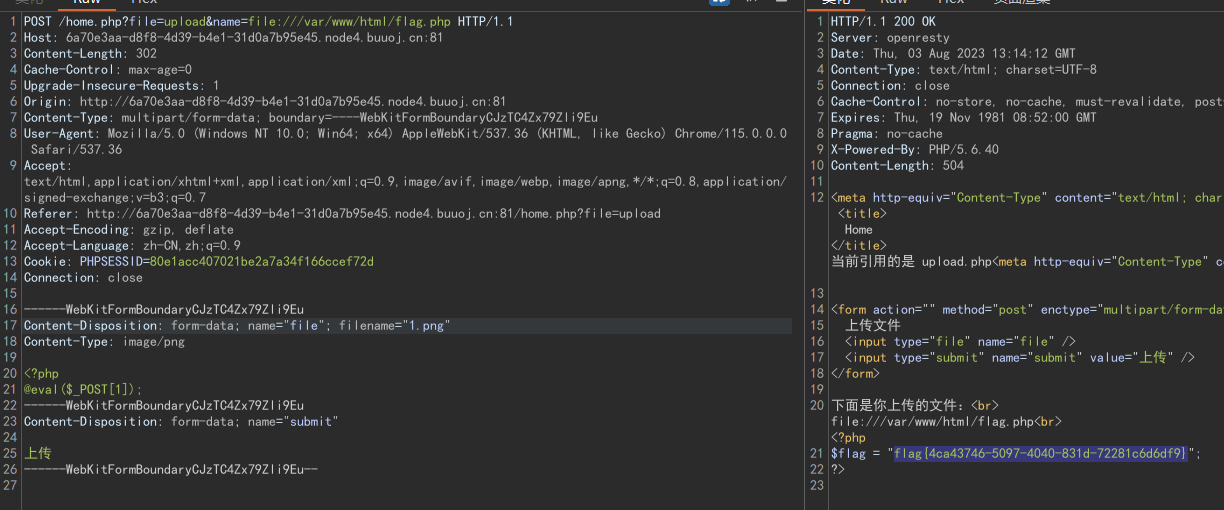Viewport: 1224px width, 510px height.
Task: Click the filename="1.png" Content-Disposition line
Action: click(237, 325)
